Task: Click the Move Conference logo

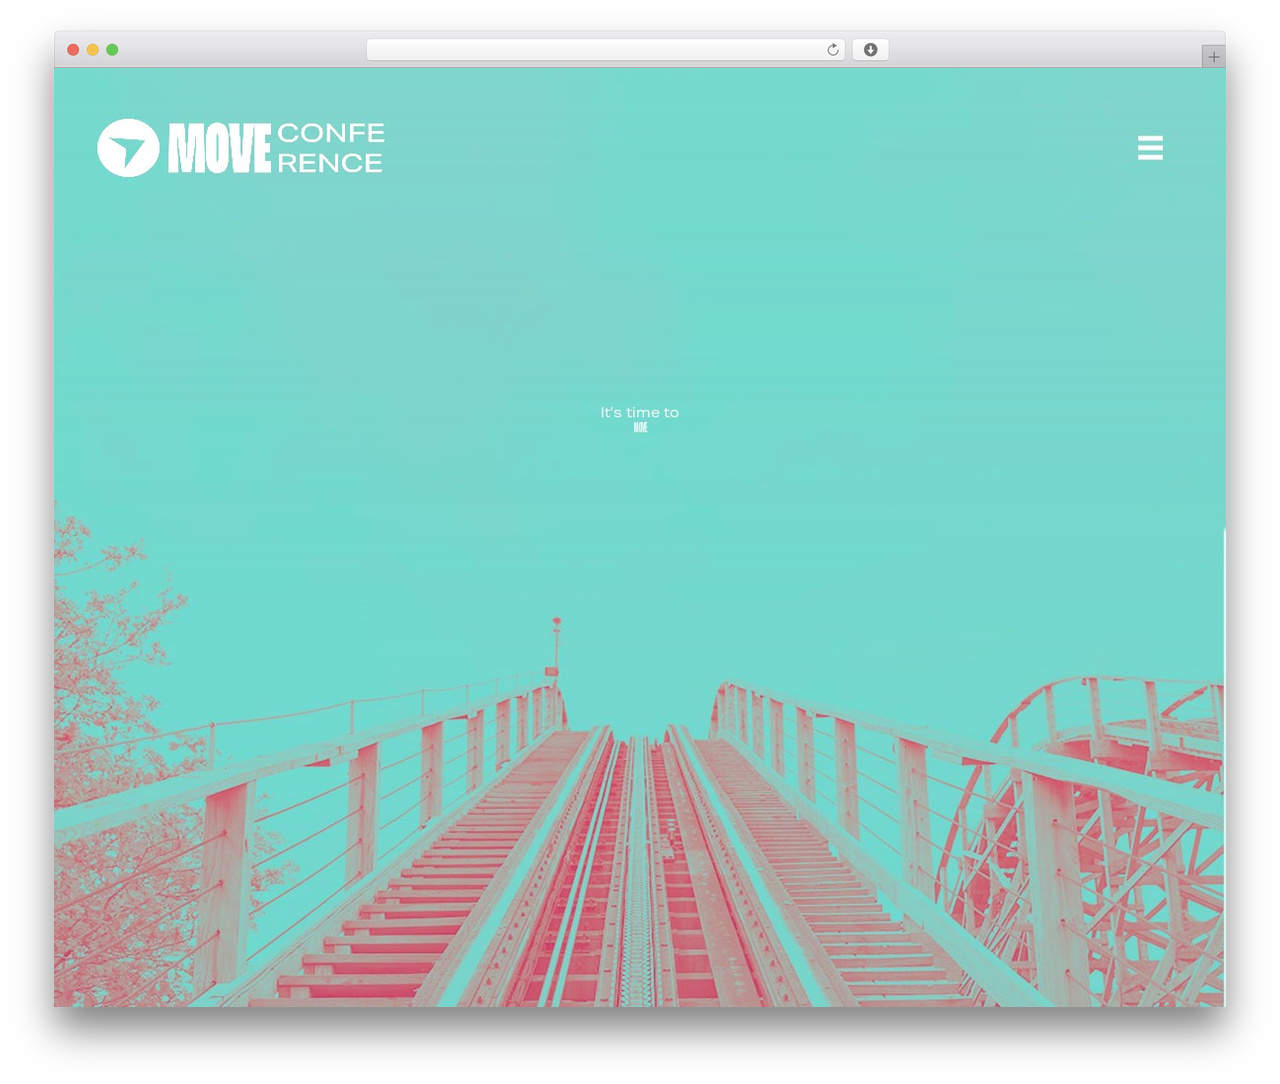Action: coord(241,148)
